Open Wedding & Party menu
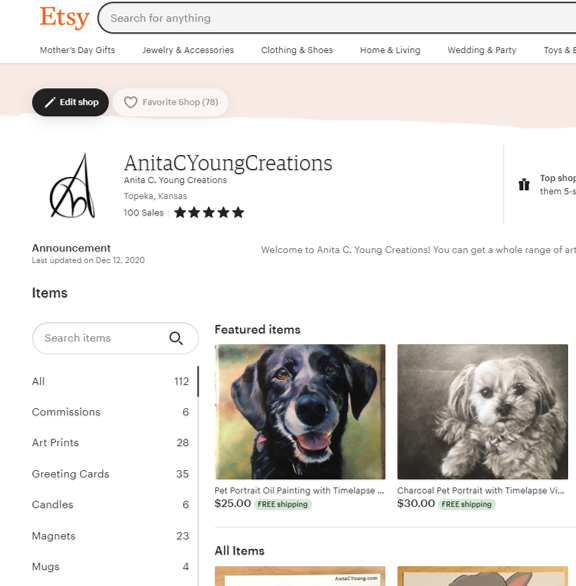This screenshot has width=576, height=586. point(482,50)
